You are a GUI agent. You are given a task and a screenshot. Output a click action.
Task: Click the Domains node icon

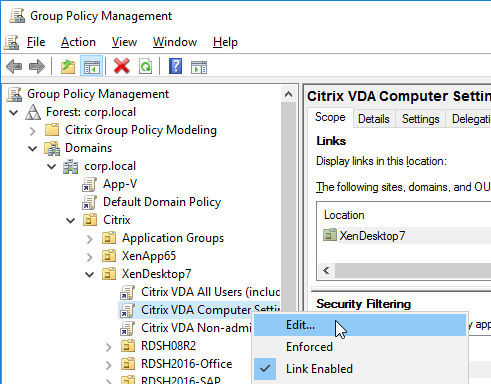52,148
